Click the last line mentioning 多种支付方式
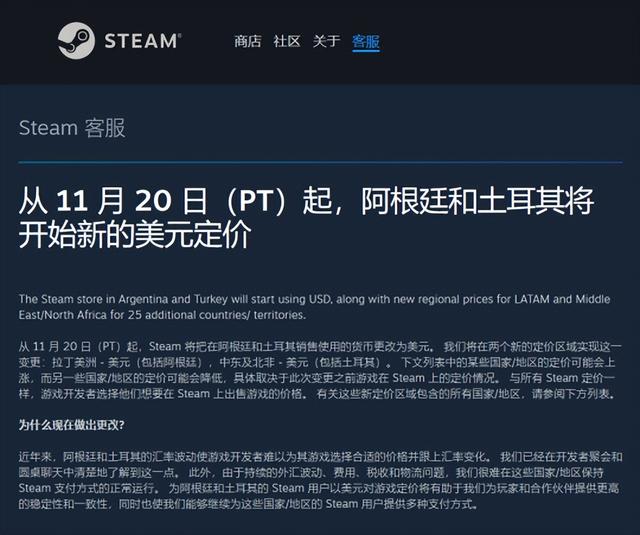The height and width of the screenshot is (535, 640). [248, 504]
